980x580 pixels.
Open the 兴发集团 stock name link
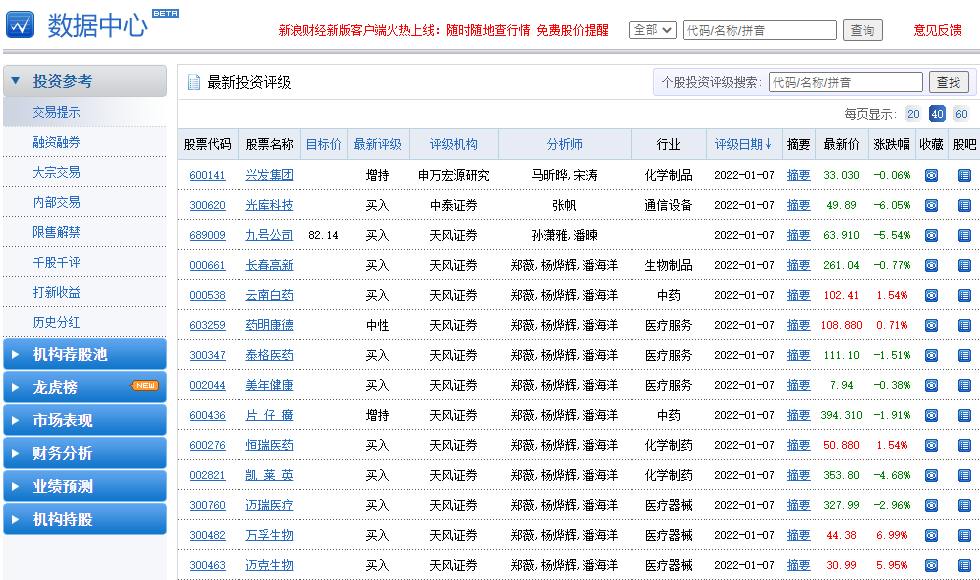pyautogui.click(x=269, y=176)
